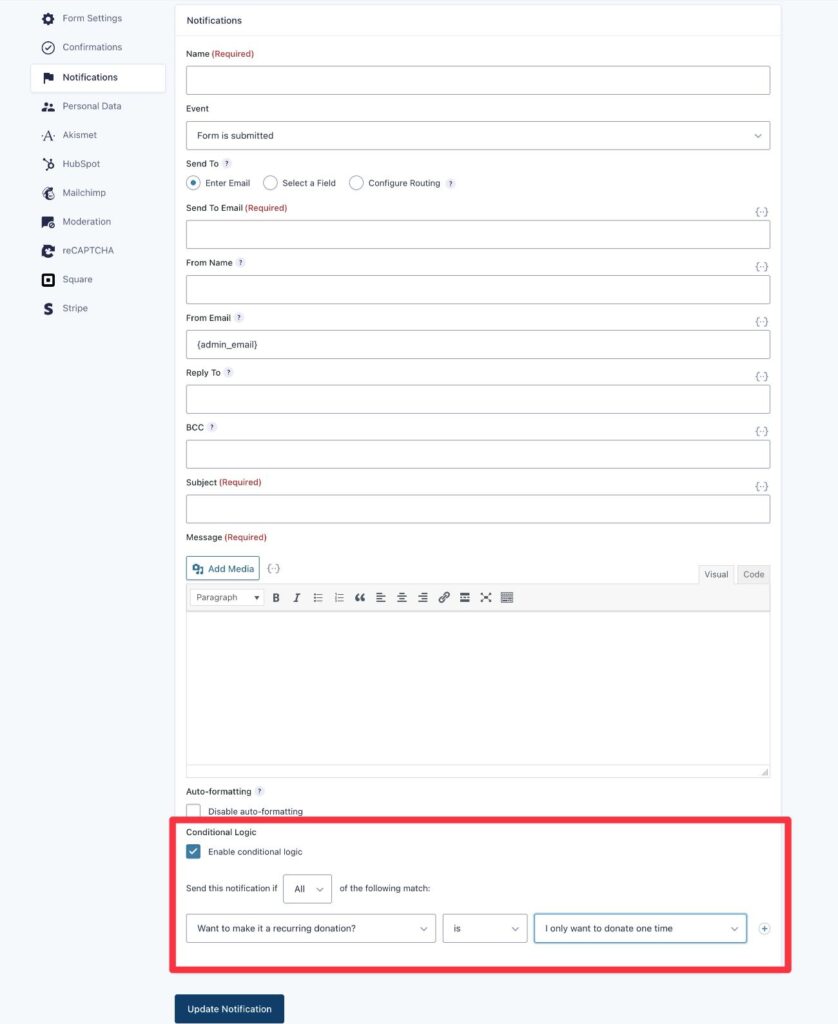
Task: Uncheck Enable conditional logic
Action: click(x=193, y=852)
